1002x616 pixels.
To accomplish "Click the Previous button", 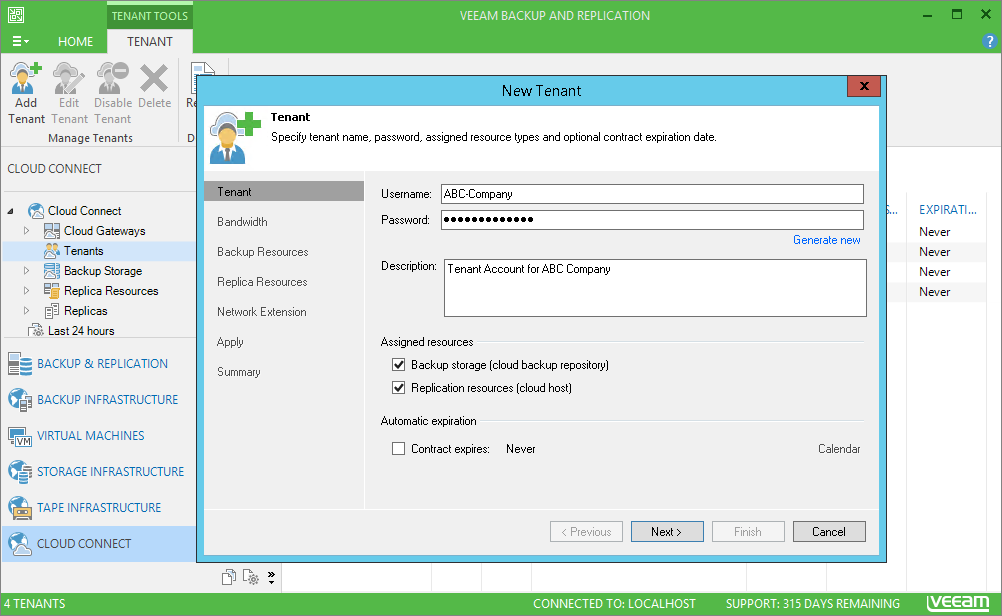I will click(586, 532).
